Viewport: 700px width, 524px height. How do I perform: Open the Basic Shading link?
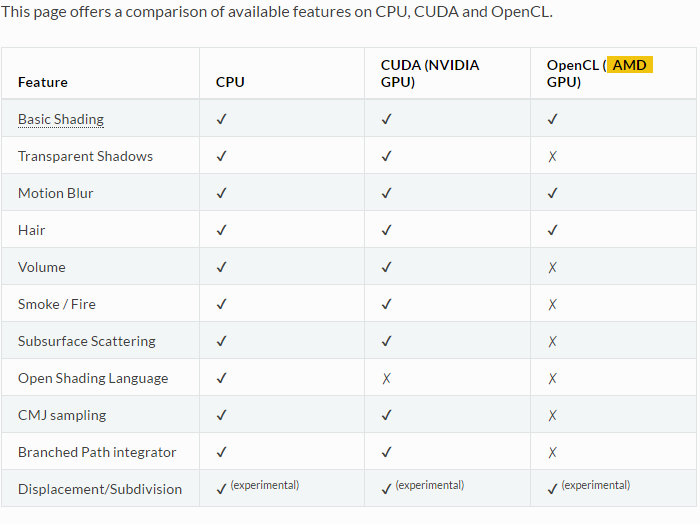point(61,119)
